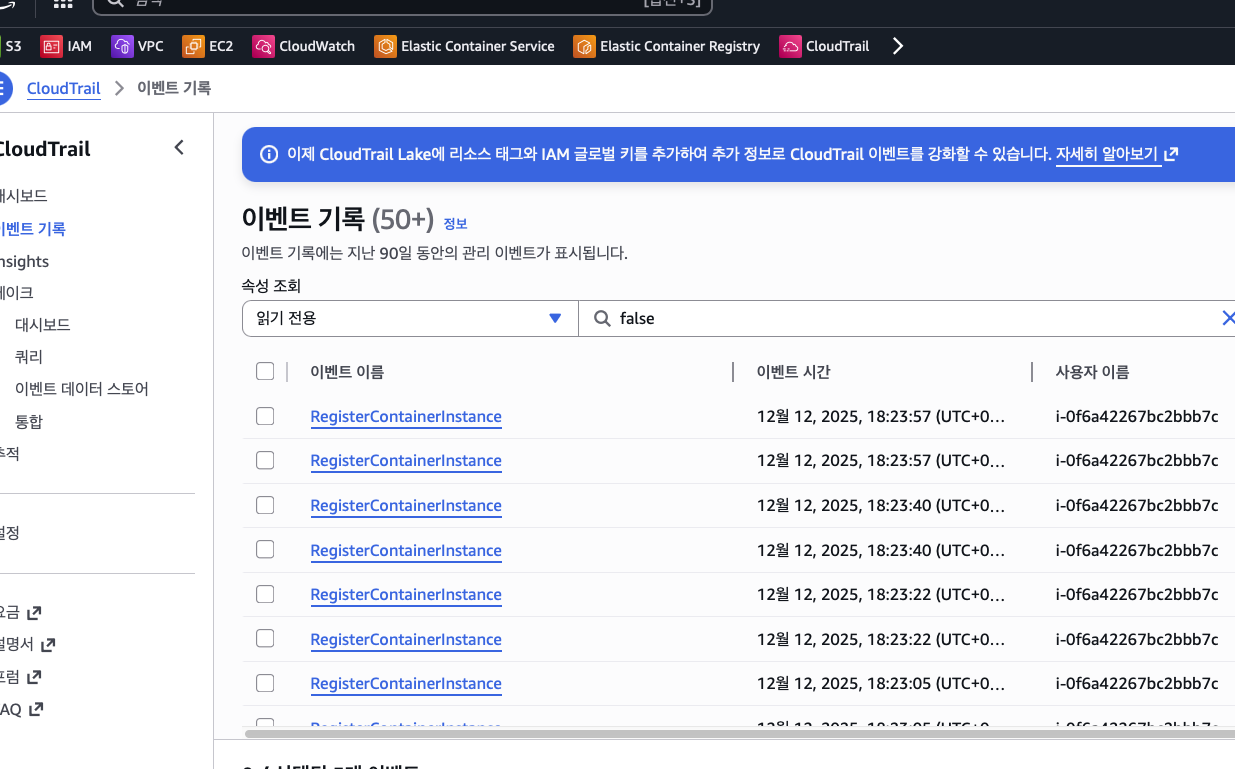
Task: Clear the false filter with the X
Action: coord(1229,317)
